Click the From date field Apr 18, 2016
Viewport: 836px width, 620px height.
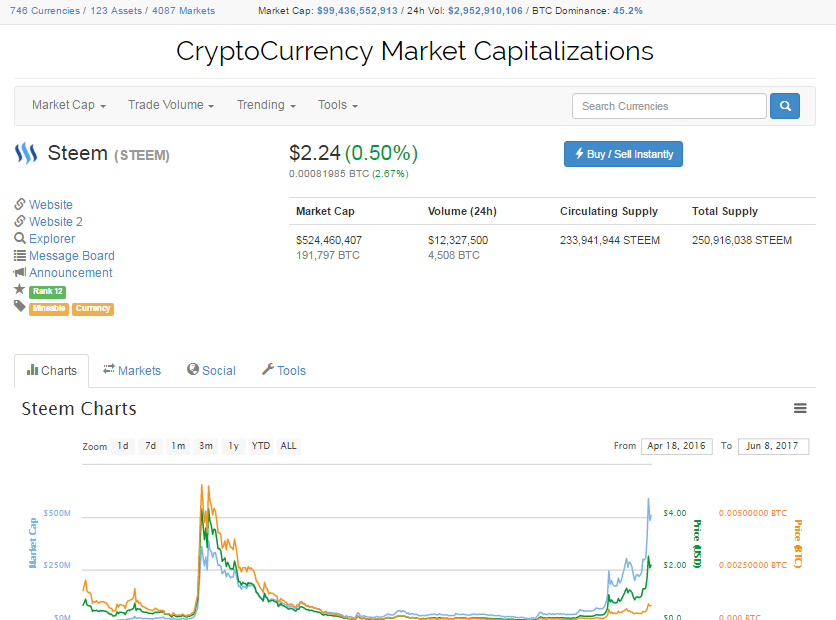[x=677, y=446]
